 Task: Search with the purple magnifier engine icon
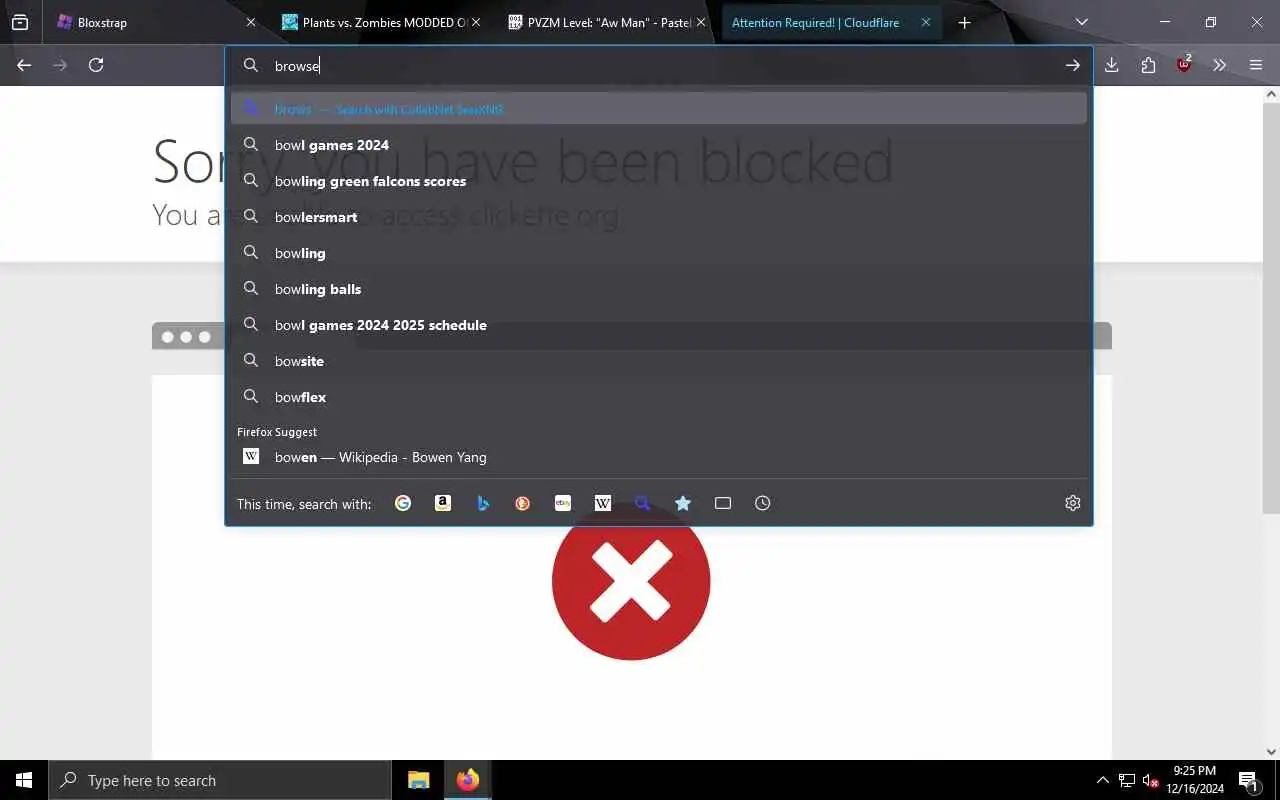coord(643,503)
